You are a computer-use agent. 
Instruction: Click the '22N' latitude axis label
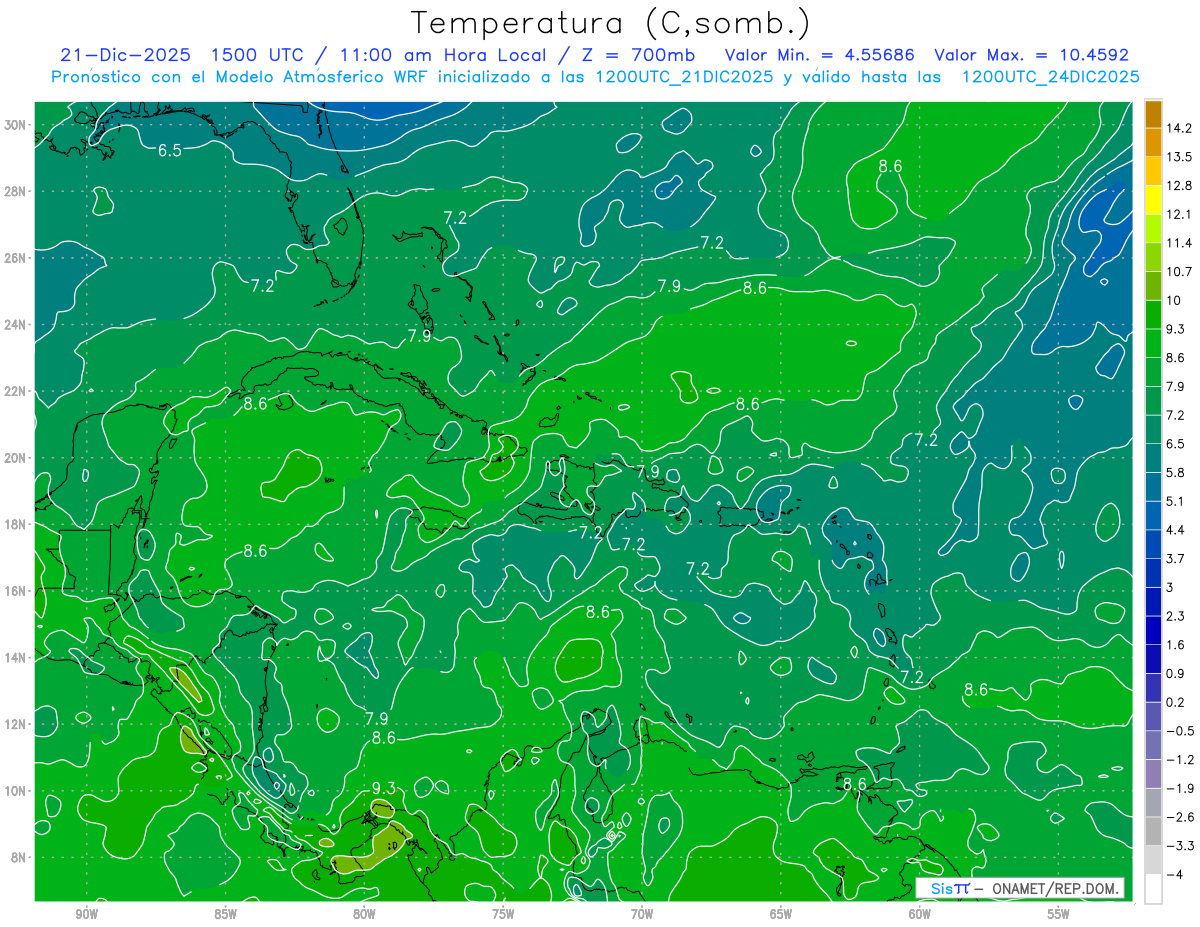pyautogui.click(x=17, y=391)
